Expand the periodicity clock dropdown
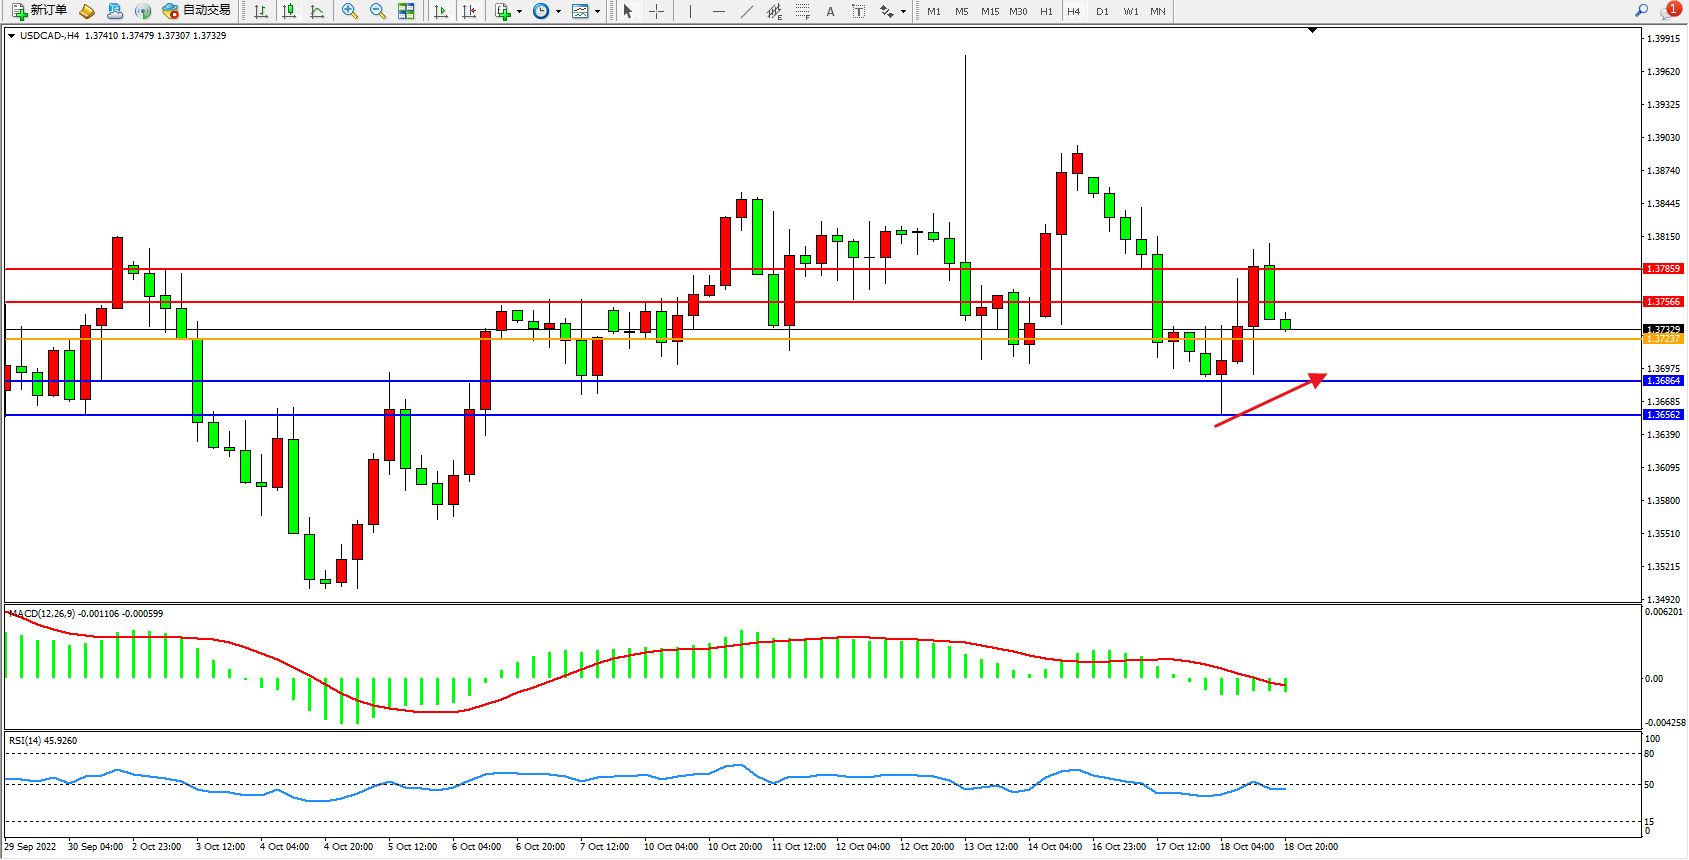Screen dimensions: 1689x860 tap(558, 12)
